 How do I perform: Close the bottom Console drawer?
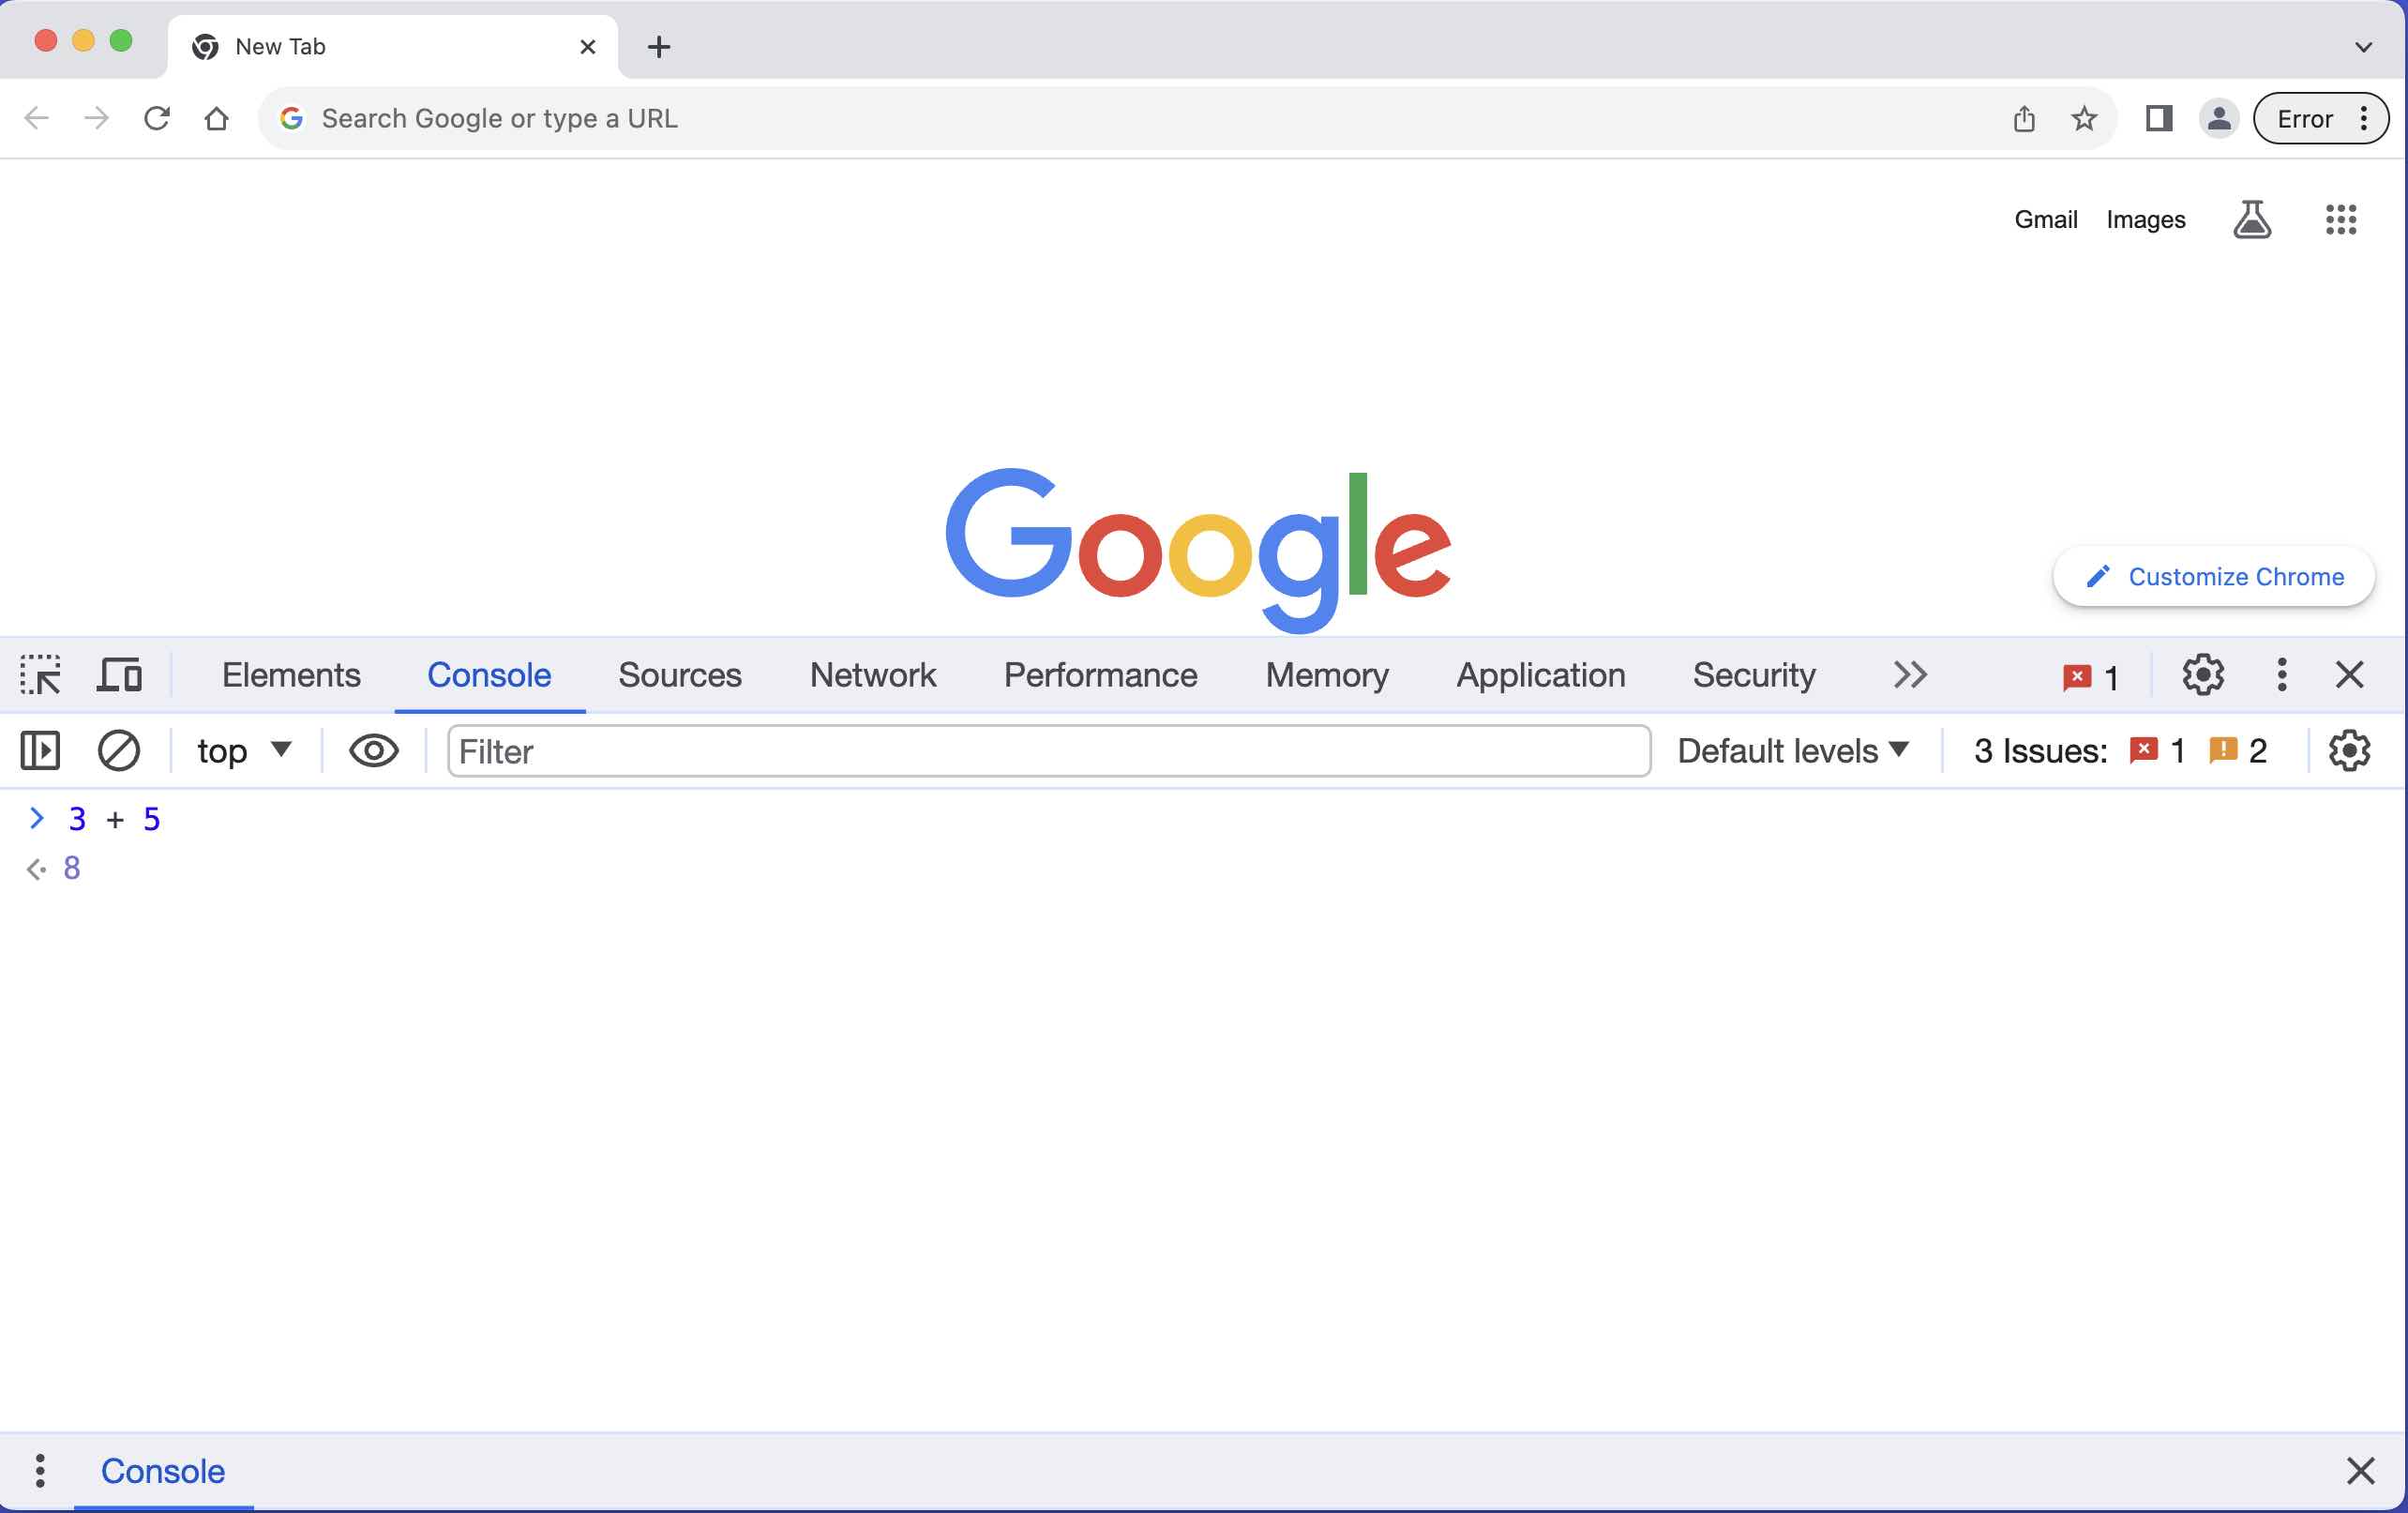2360,1471
